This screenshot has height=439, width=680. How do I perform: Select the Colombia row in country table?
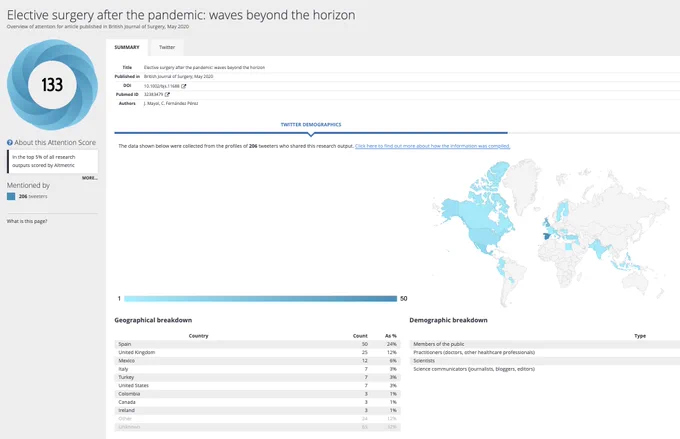point(258,394)
